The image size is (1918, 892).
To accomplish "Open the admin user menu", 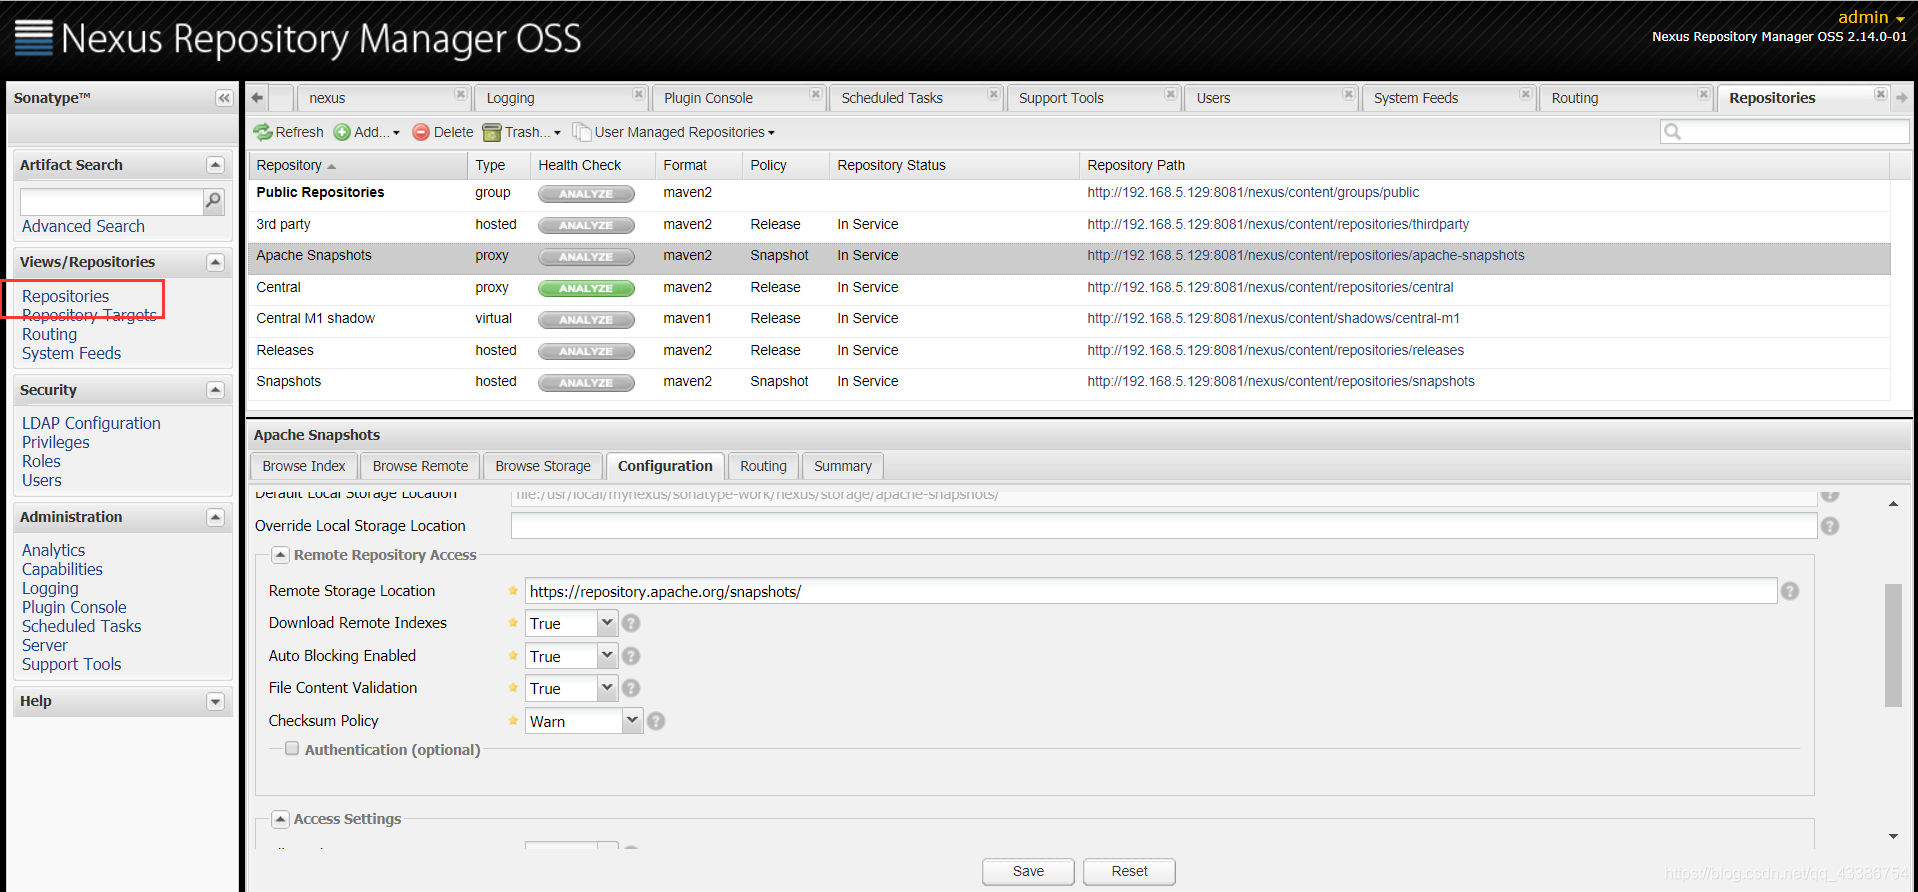I will point(1871,17).
